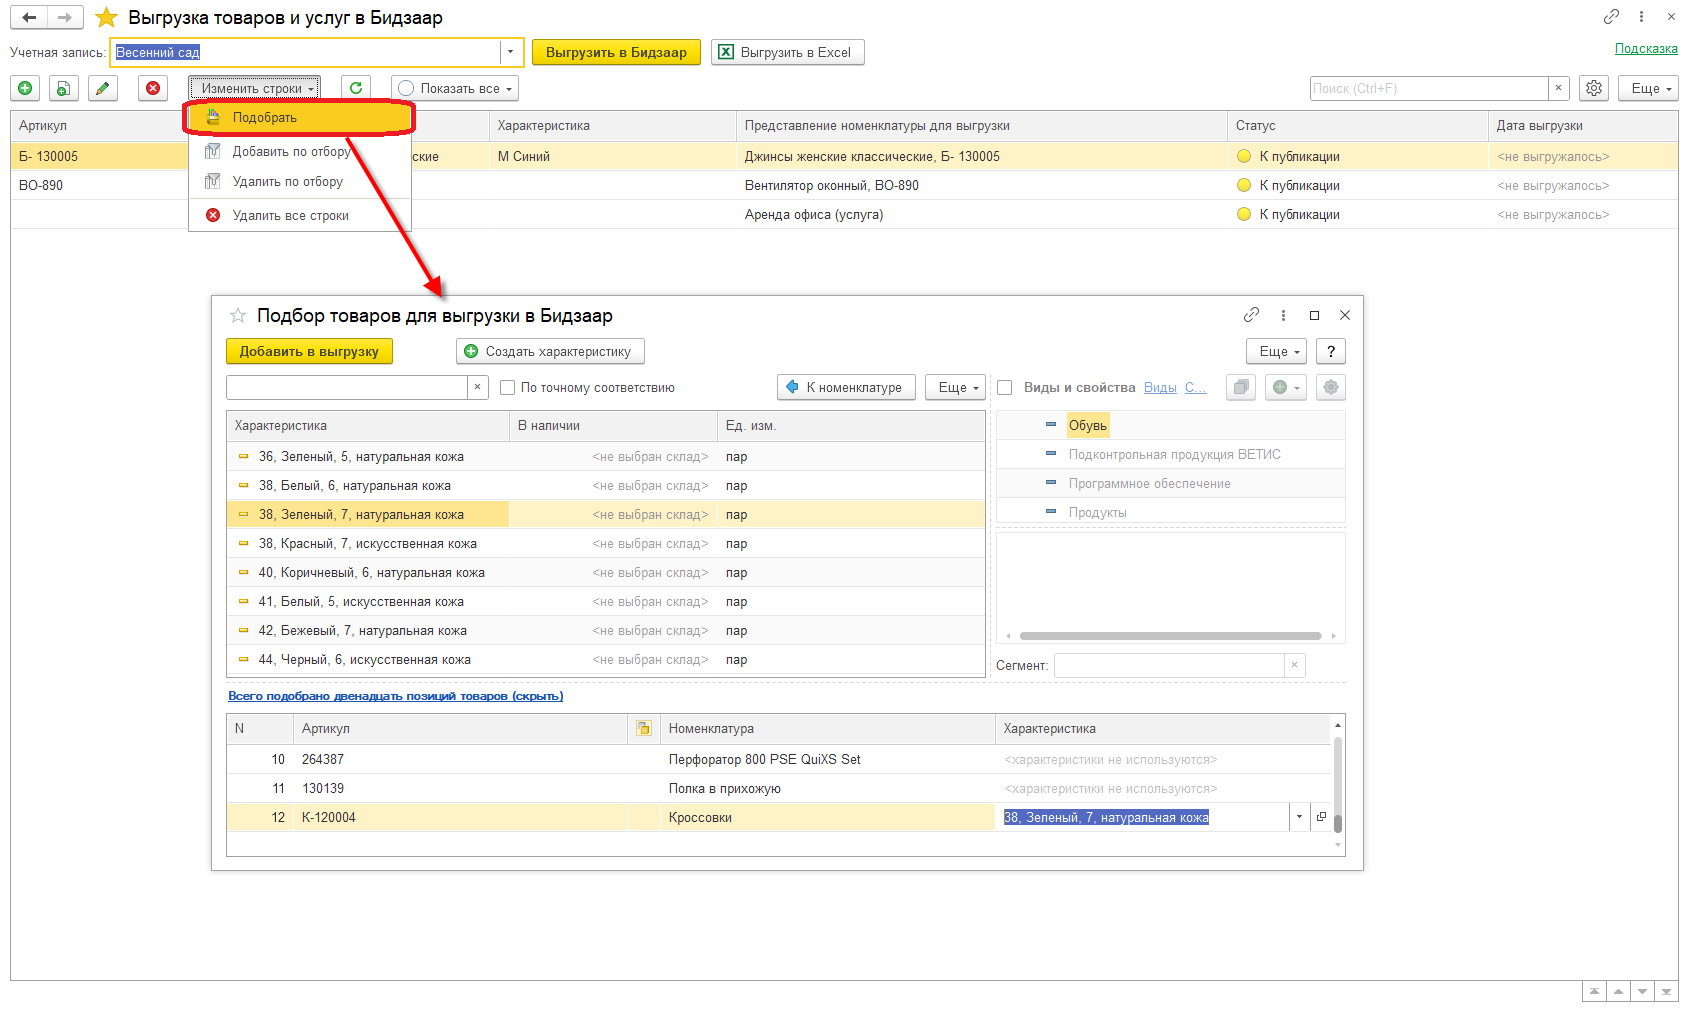This screenshot has width=1698, height=1014.
Task: Open dropdown in Кроссовки characteristic cell
Action: [x=1299, y=817]
